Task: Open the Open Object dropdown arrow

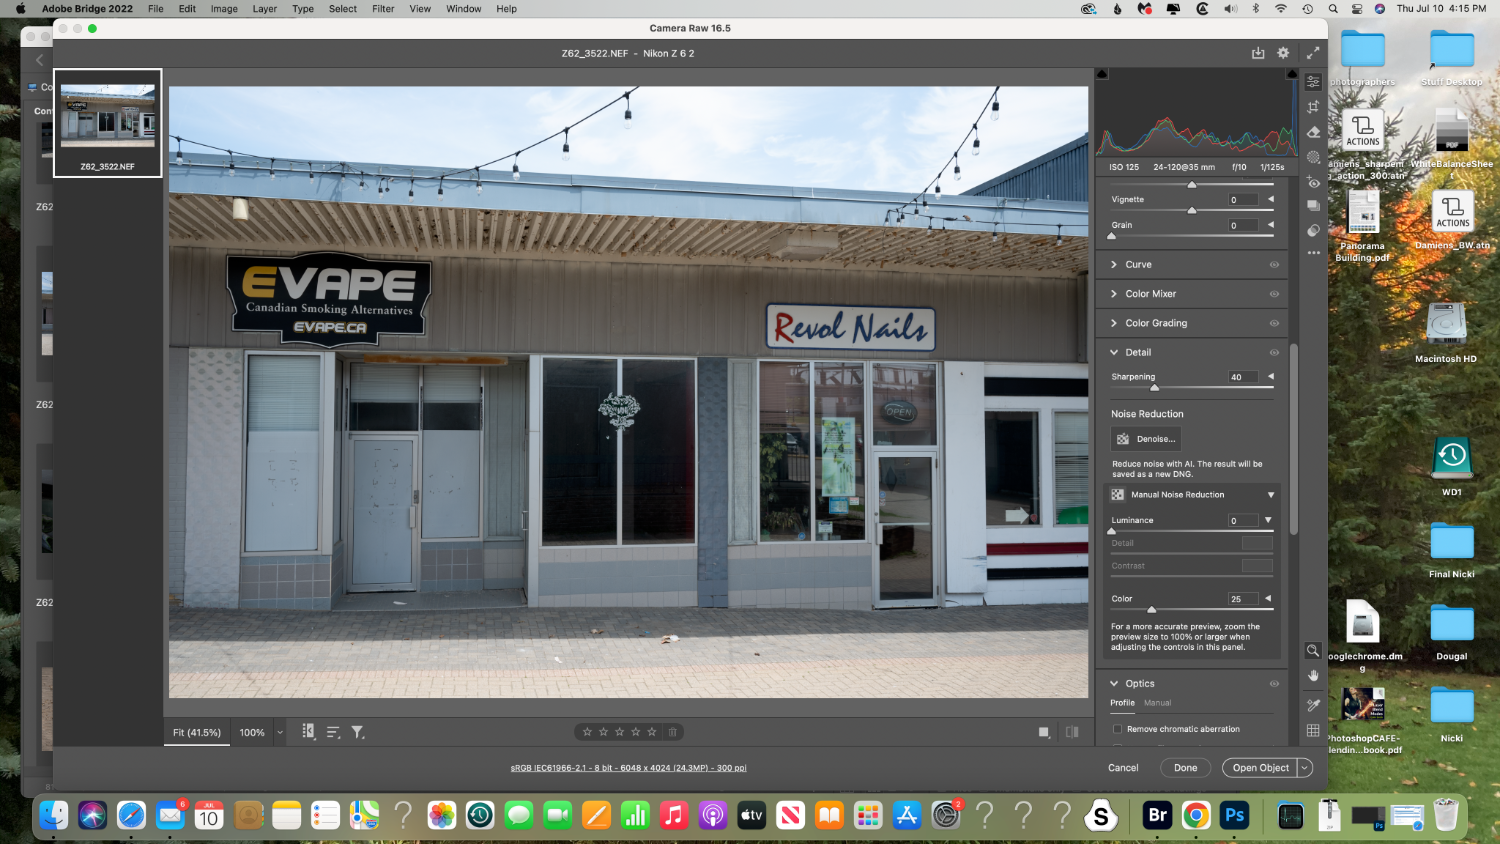Action: [x=1304, y=768]
